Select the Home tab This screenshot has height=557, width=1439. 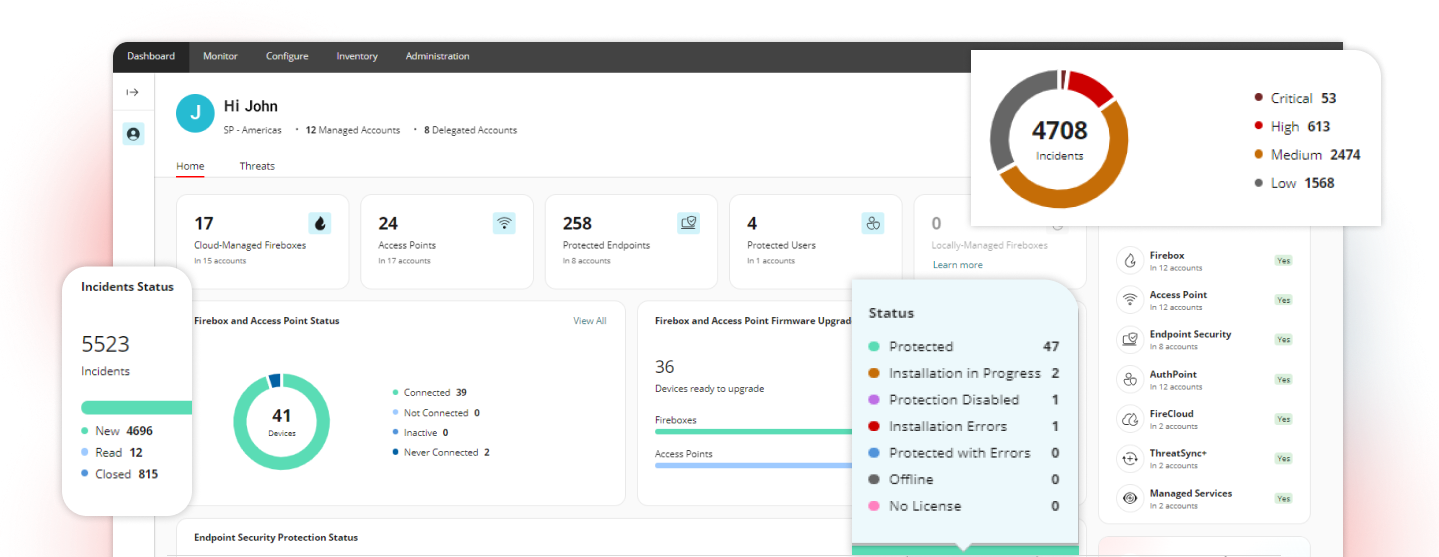click(x=190, y=166)
